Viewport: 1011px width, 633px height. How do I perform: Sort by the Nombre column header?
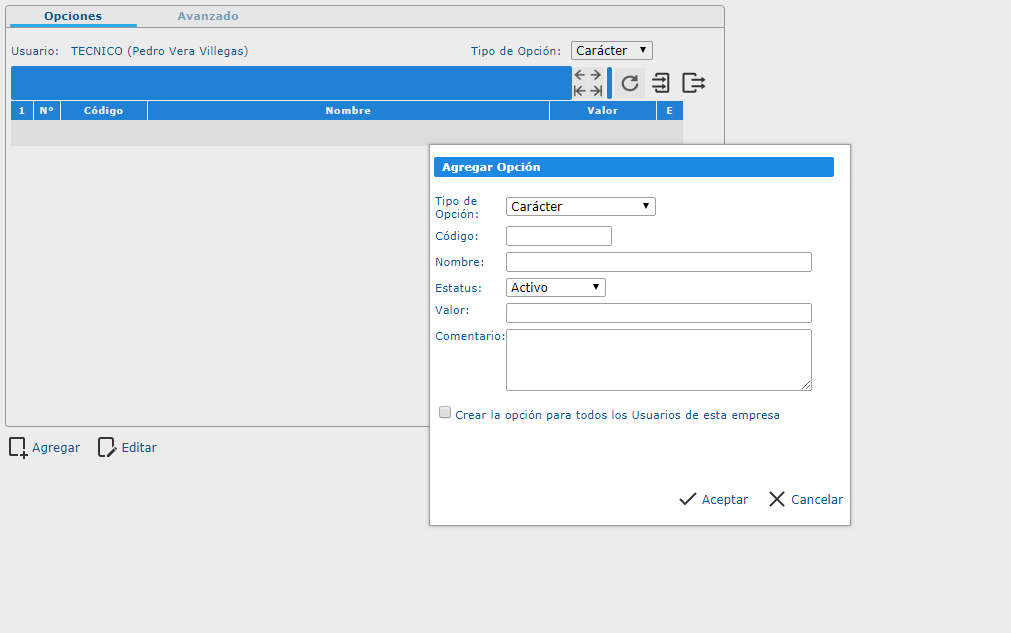coord(348,110)
